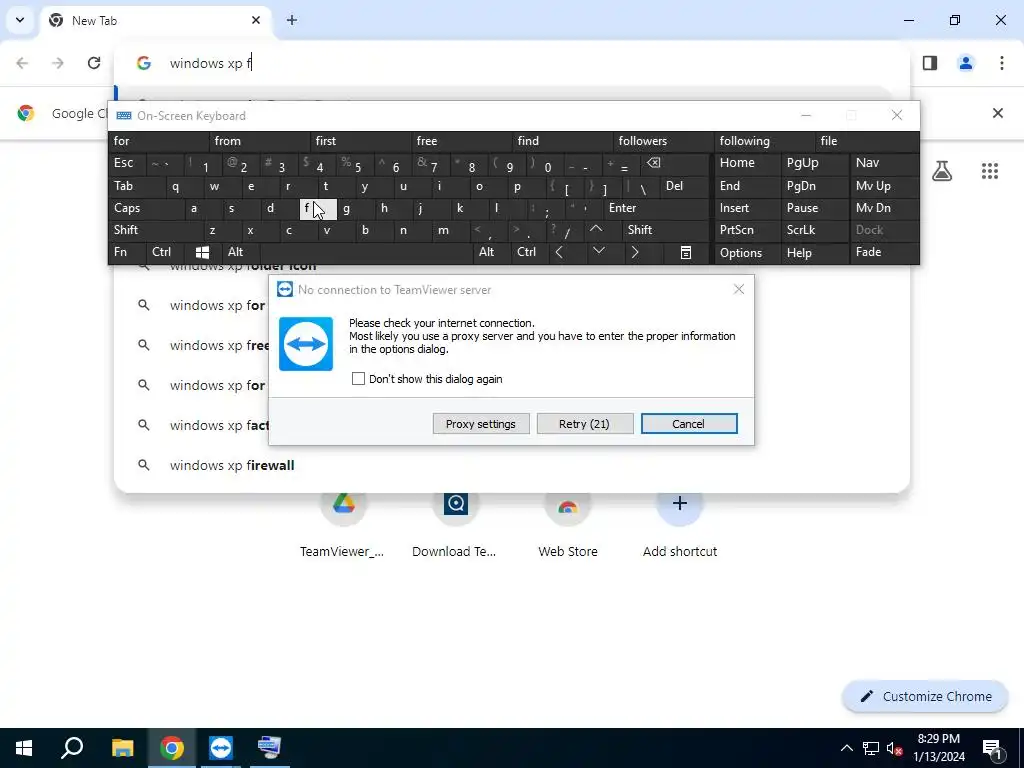Click the spacebar on On-Screen Keyboard
The height and width of the screenshot is (768, 1024).
pos(367,252)
